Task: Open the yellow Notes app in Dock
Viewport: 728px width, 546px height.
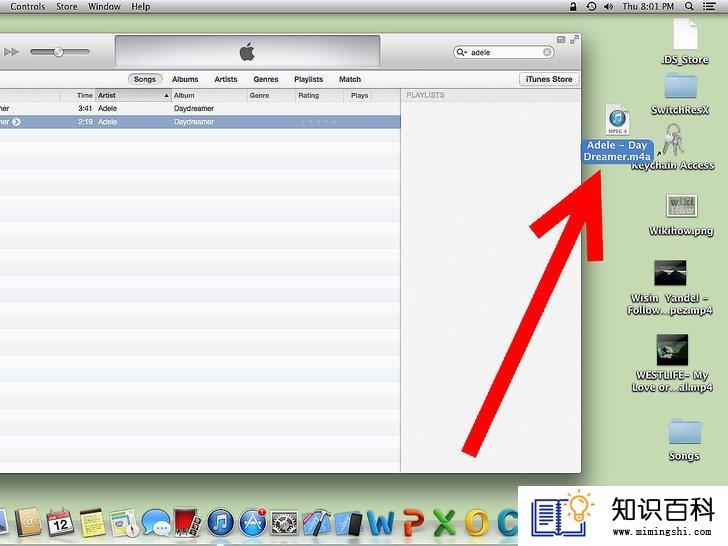Action: point(92,523)
